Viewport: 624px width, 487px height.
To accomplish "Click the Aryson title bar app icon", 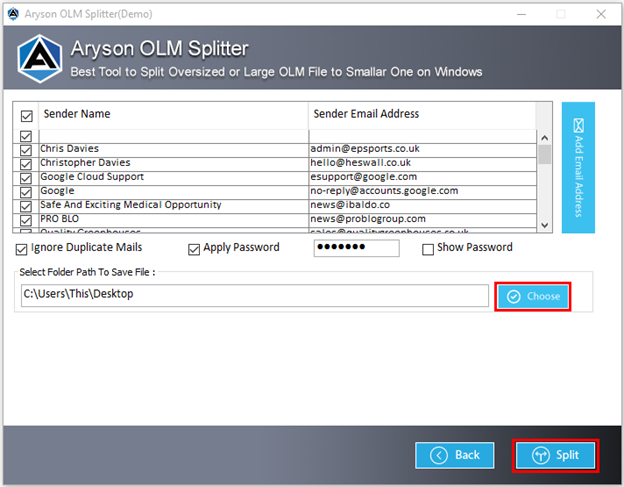I will point(13,14).
